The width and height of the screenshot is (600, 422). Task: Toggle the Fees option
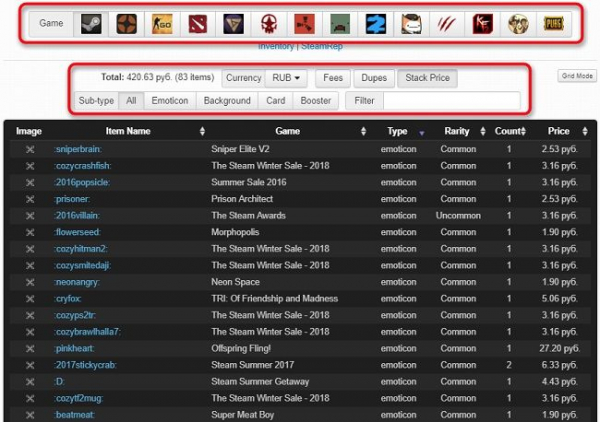tap(333, 78)
